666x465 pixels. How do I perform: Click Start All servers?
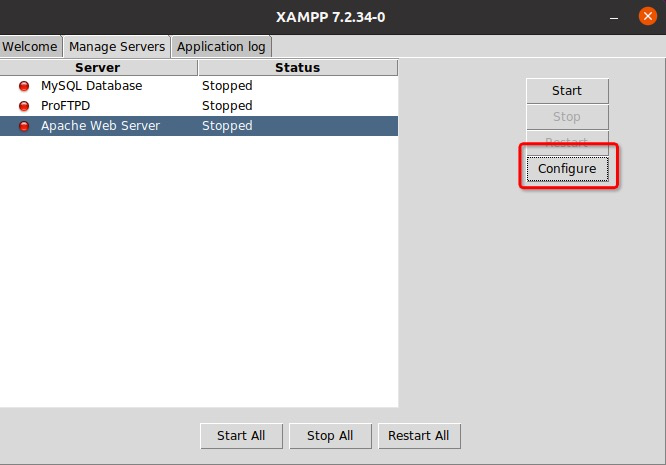pos(241,436)
